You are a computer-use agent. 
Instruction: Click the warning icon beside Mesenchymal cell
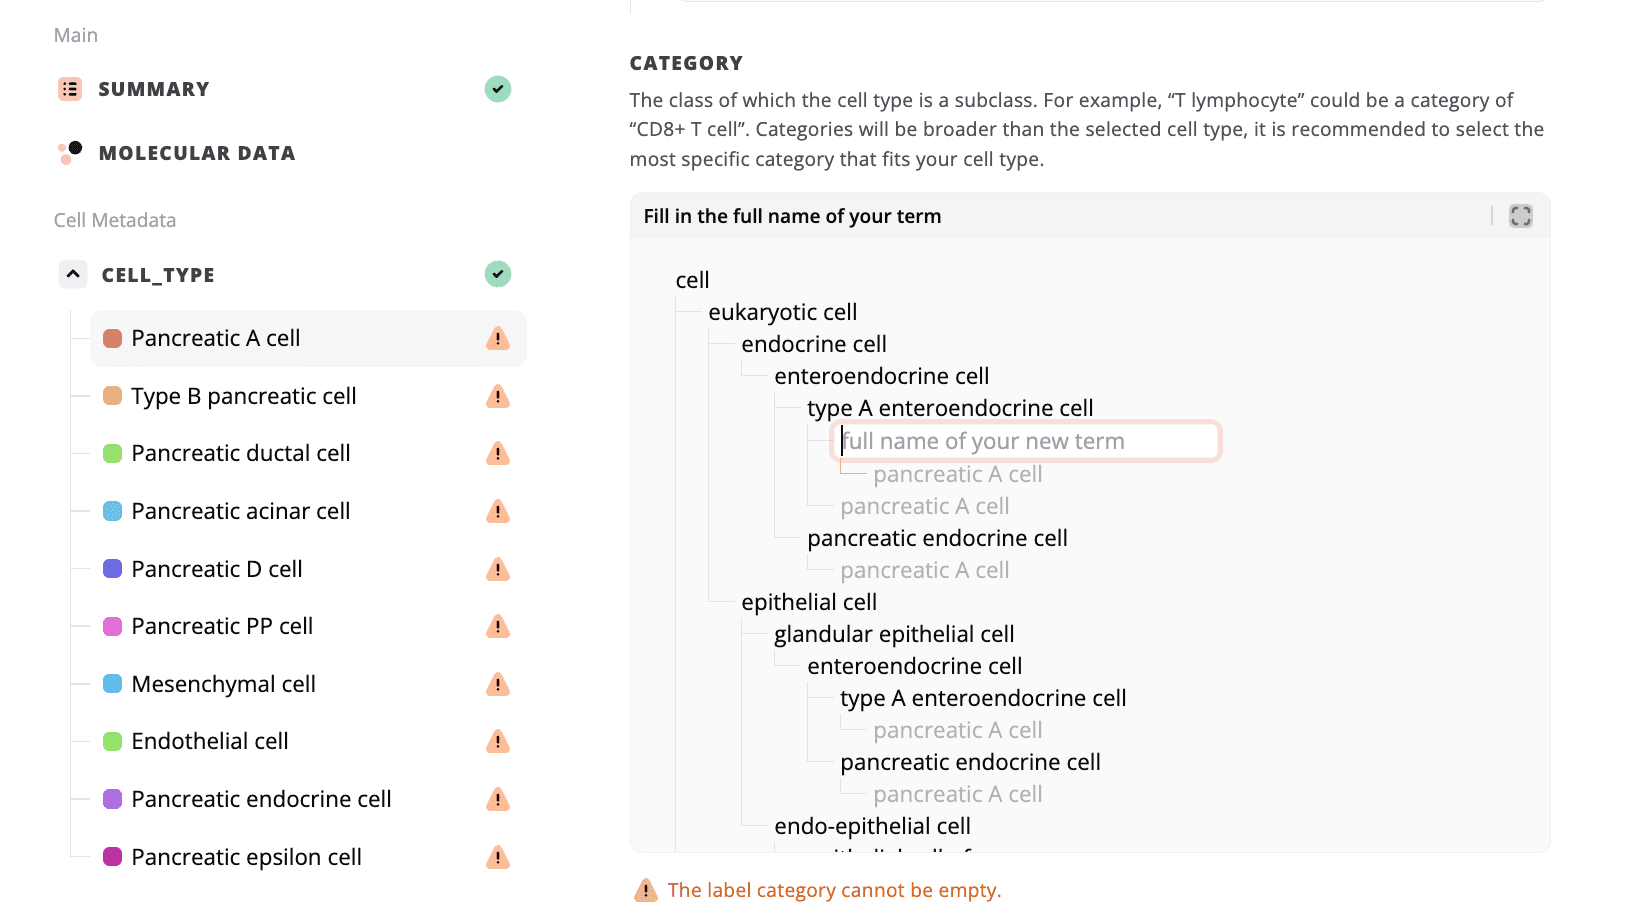tap(498, 685)
